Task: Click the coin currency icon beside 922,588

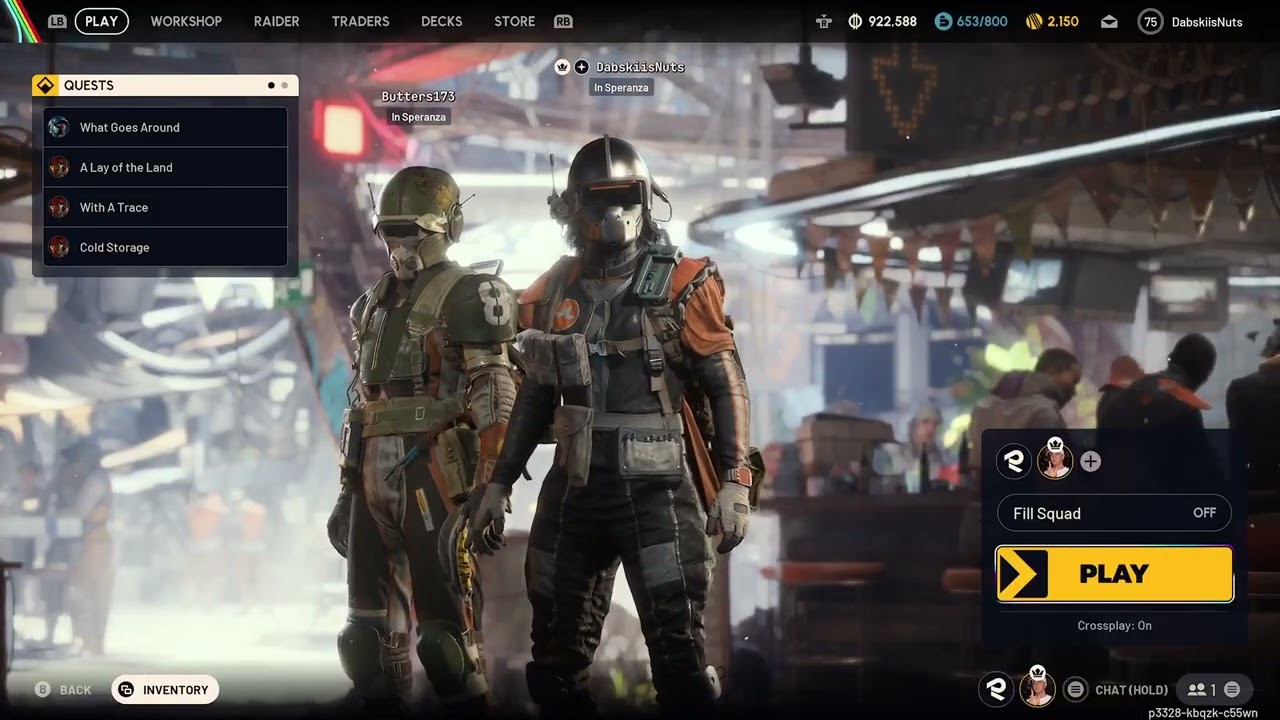Action: [x=855, y=21]
